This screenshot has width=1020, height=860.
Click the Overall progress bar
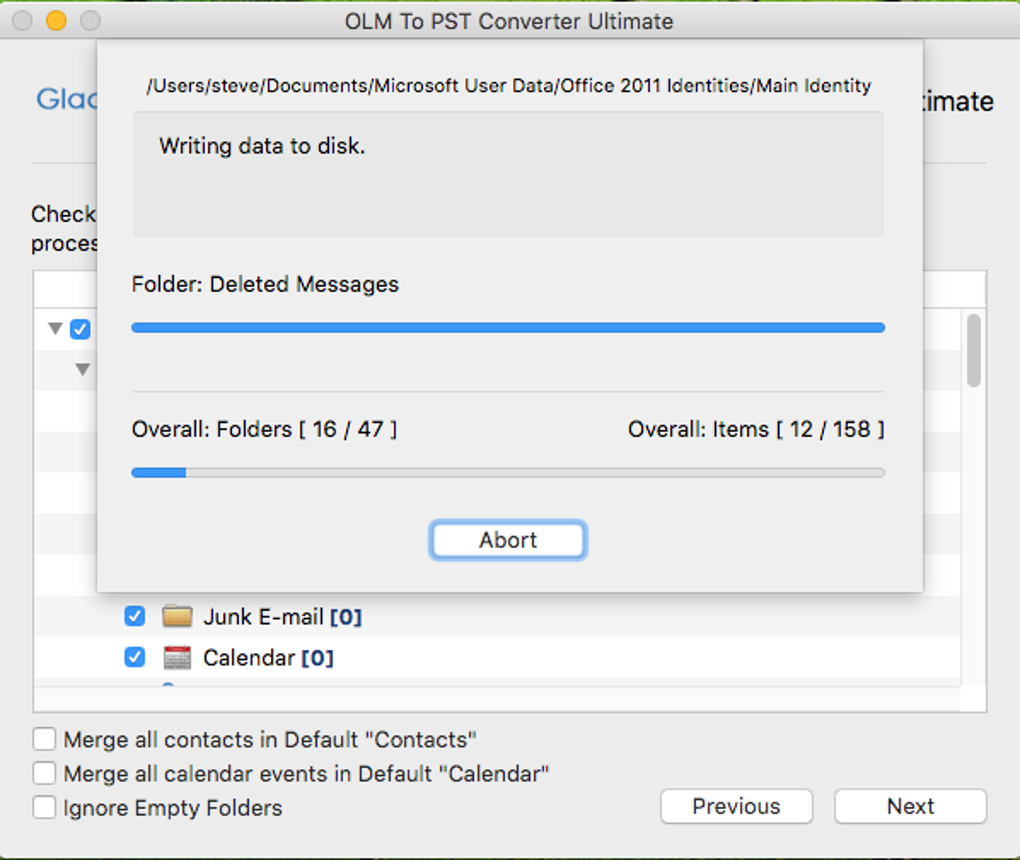pyautogui.click(x=508, y=472)
